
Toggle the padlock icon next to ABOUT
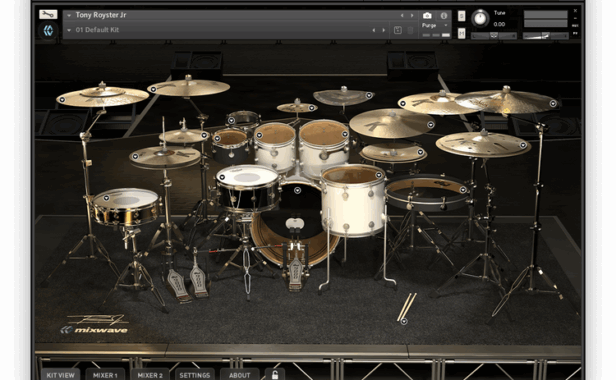[275, 375]
